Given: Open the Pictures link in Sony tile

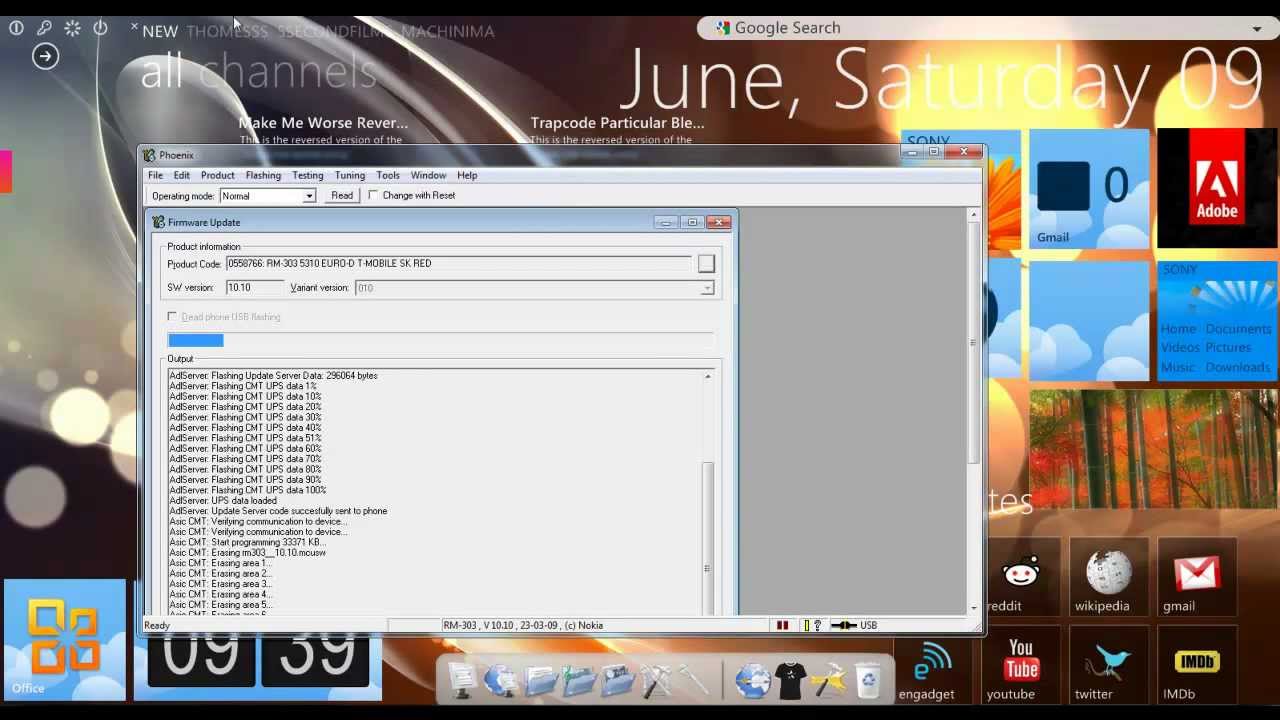Looking at the screenshot, I should (1228, 348).
